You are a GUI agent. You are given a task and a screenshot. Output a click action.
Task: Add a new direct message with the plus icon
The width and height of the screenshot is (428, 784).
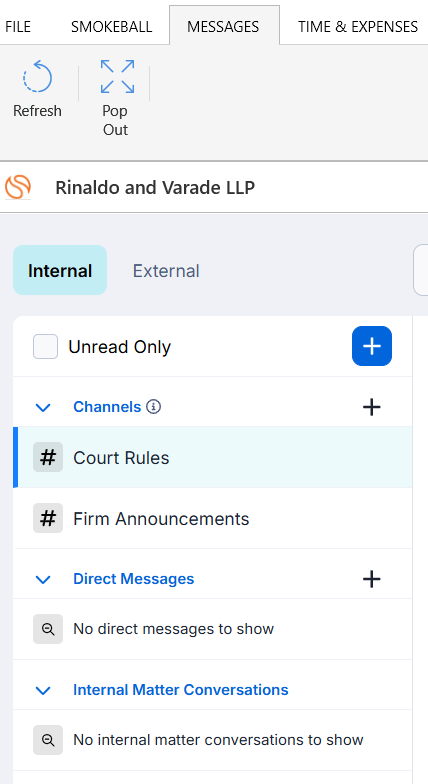(372, 579)
